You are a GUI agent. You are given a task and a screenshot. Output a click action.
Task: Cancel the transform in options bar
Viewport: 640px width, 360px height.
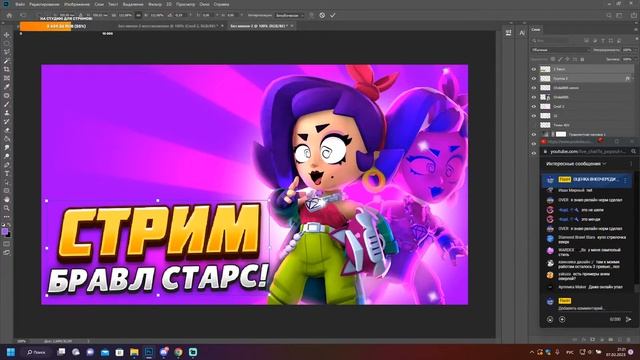[x=322, y=15]
